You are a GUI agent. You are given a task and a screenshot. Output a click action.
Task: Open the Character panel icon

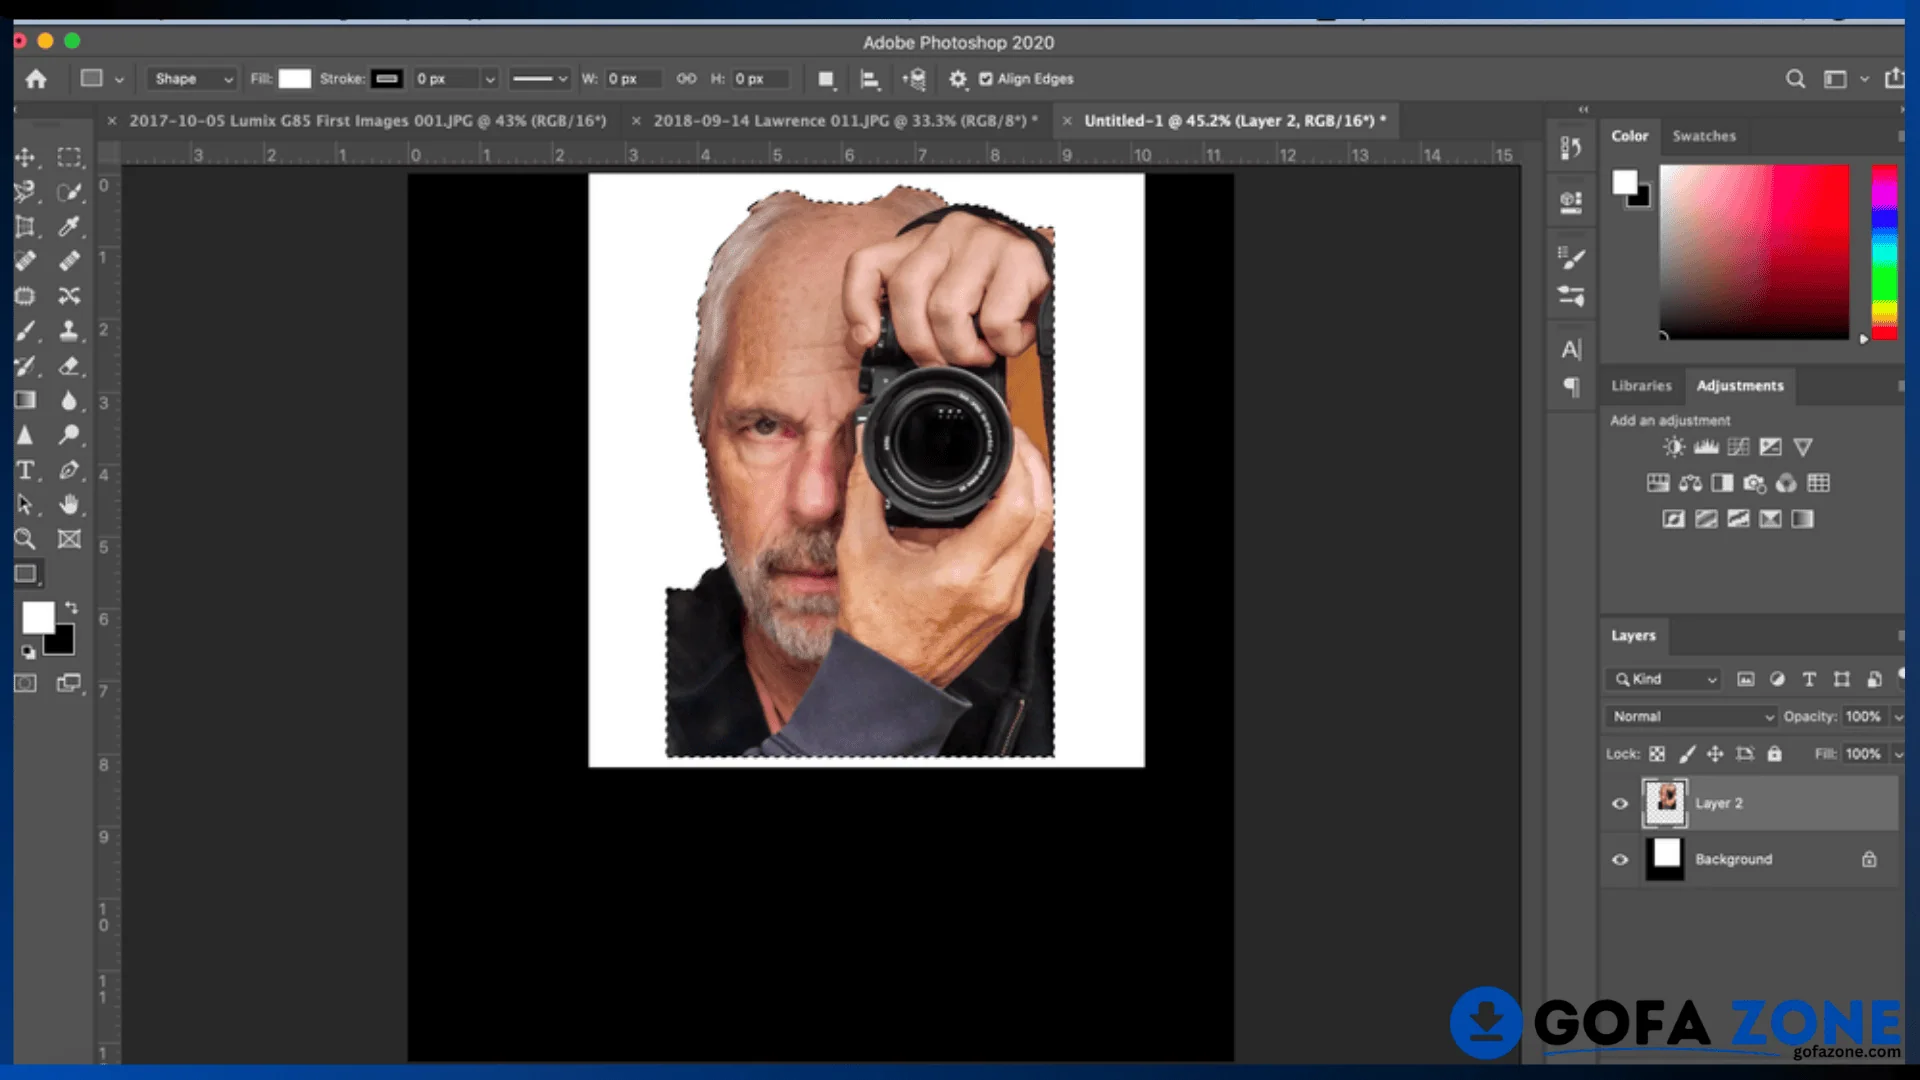(x=1571, y=349)
